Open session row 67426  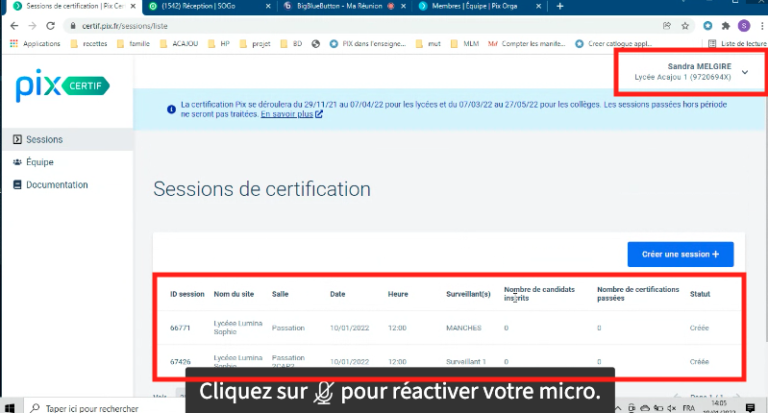(x=449, y=361)
